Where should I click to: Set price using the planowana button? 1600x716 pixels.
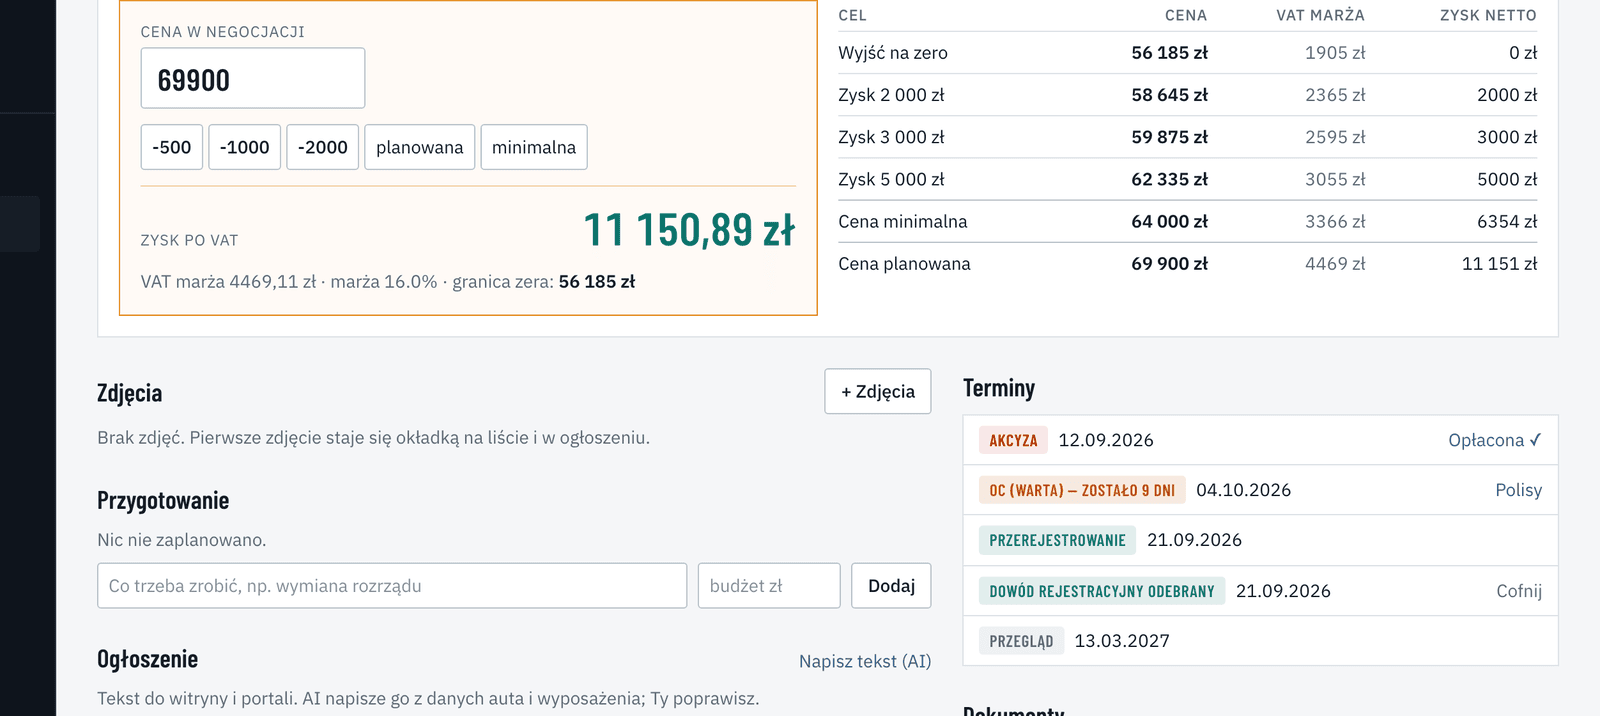click(x=420, y=147)
